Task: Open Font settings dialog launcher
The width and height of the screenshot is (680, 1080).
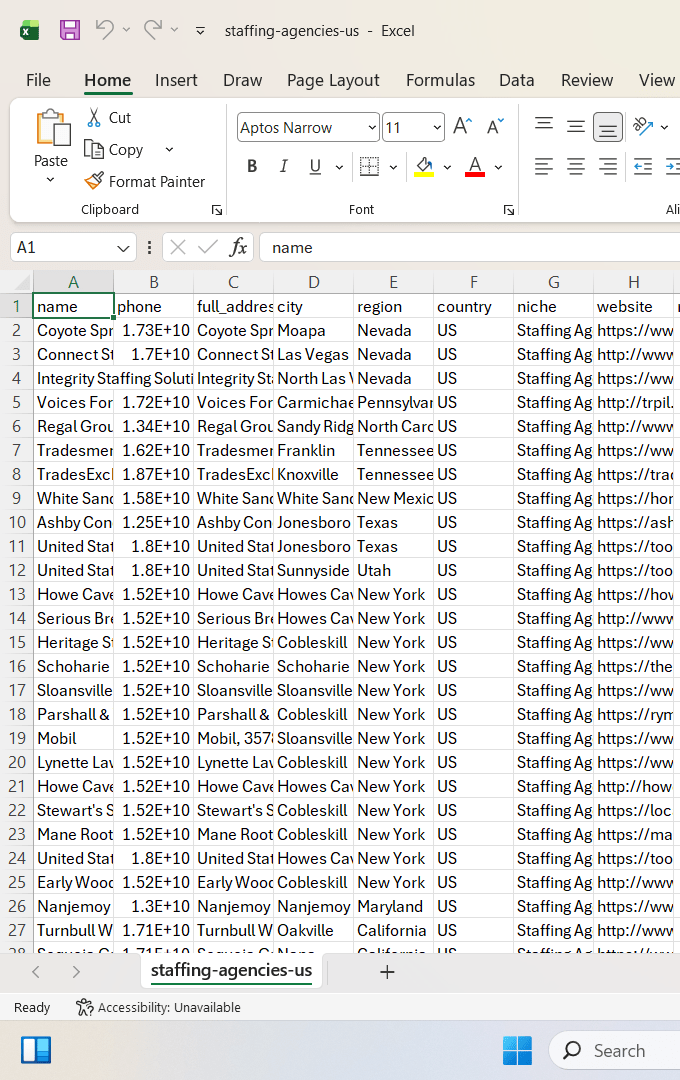Action: click(x=508, y=210)
